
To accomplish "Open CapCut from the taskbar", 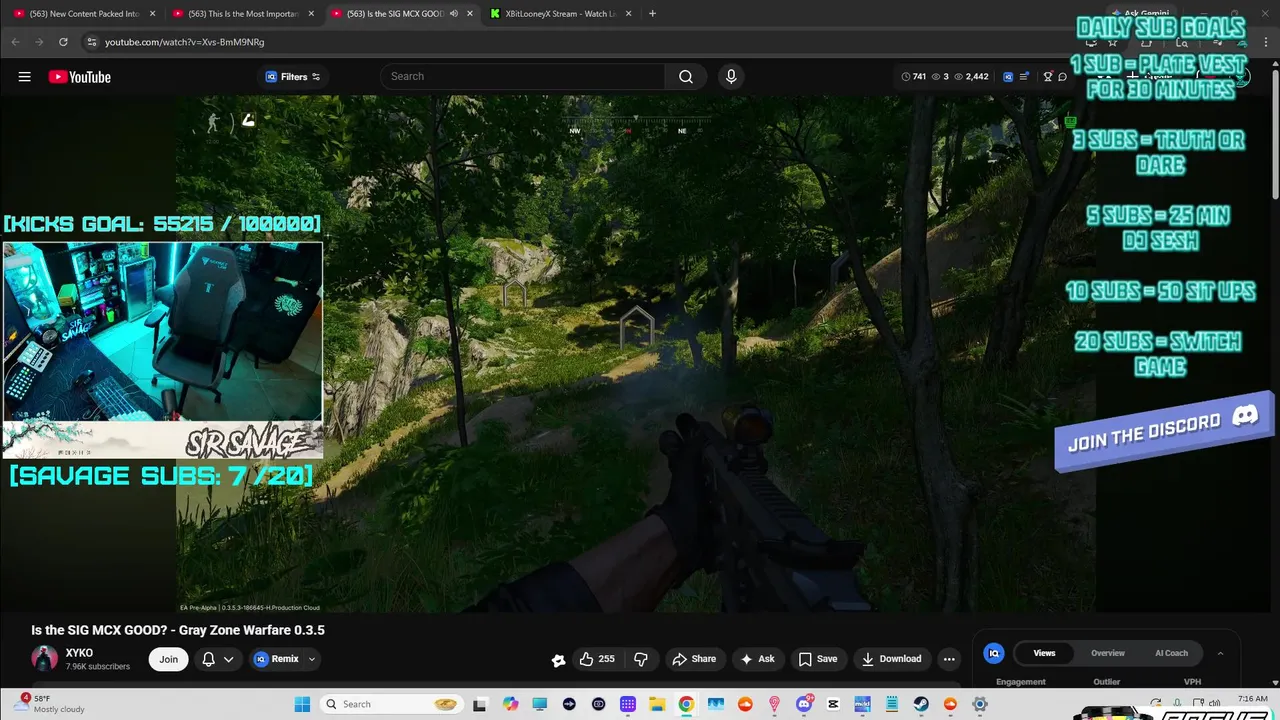I will point(833,704).
